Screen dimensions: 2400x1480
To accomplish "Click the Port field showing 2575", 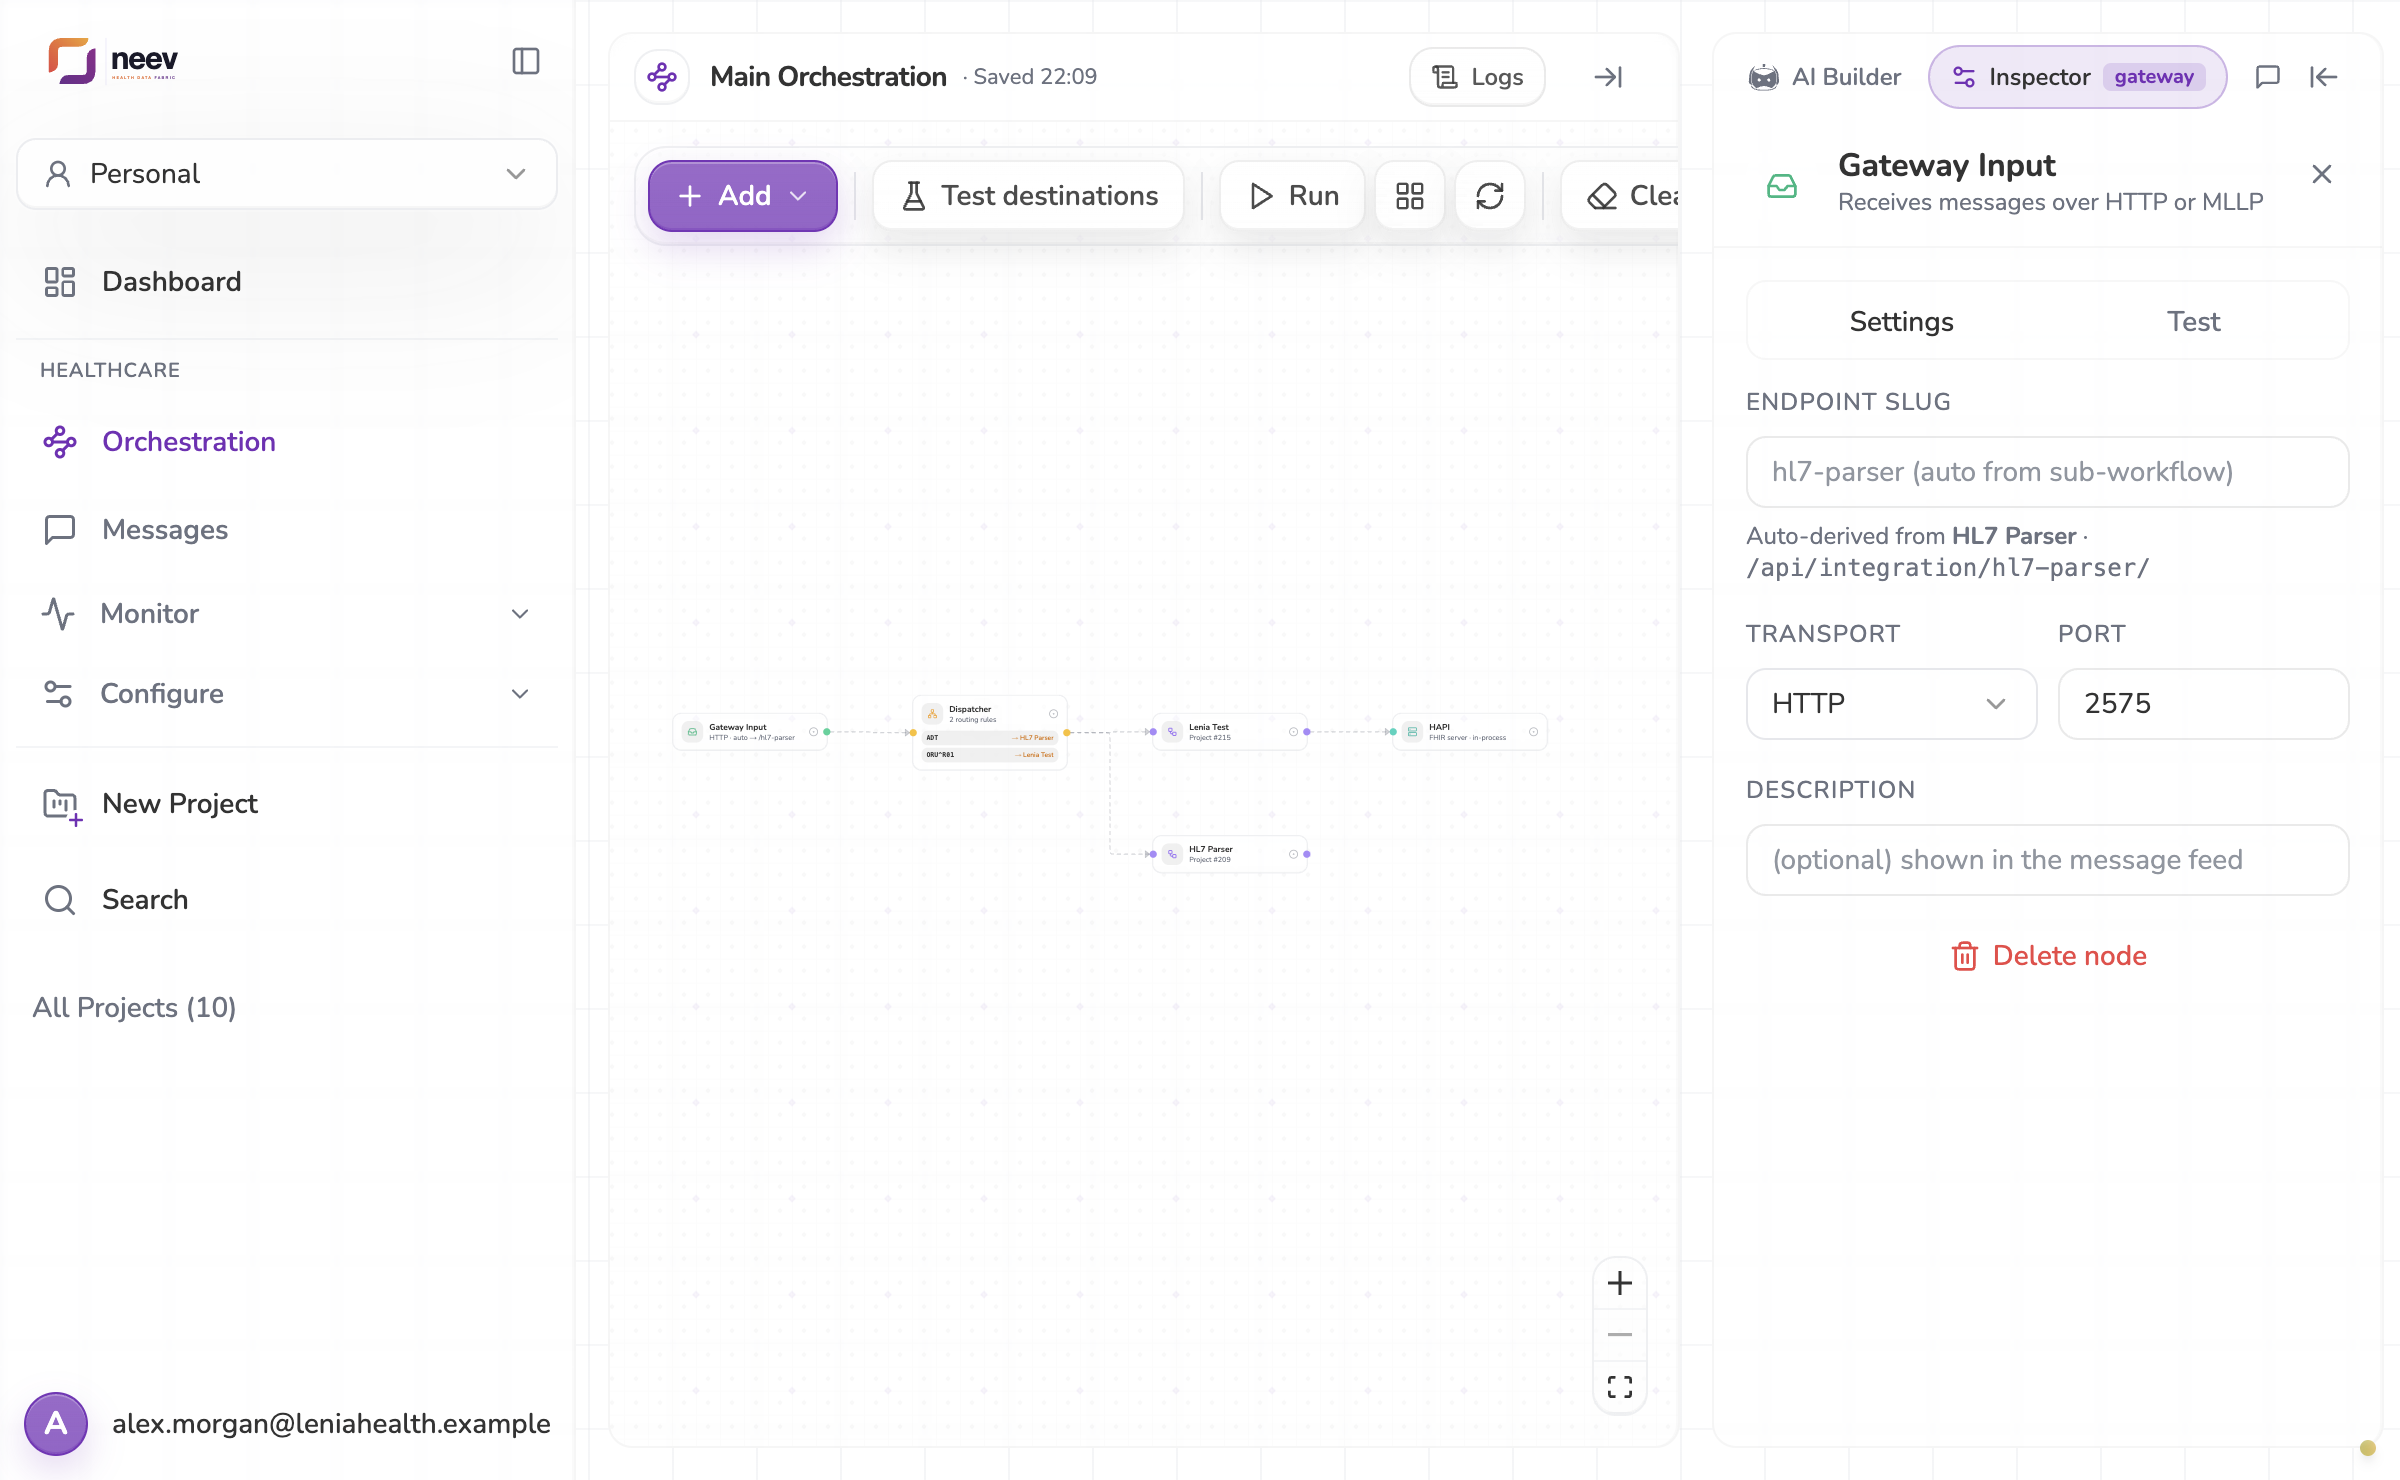I will [x=2203, y=704].
